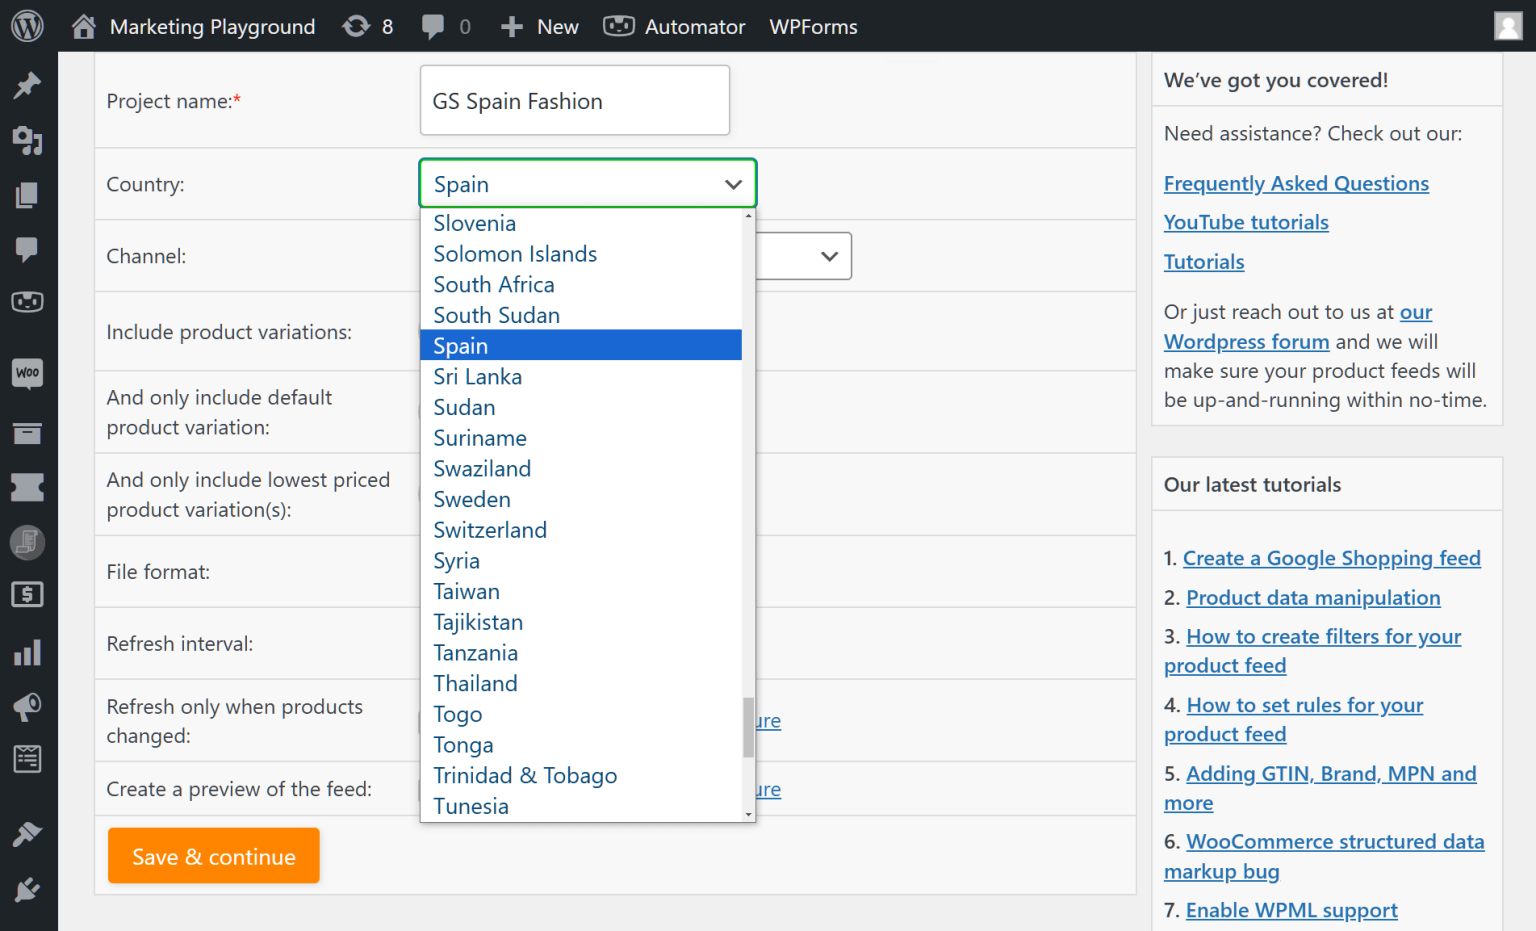Click the dollar sign icon in the sidebar
The height and width of the screenshot is (931, 1536).
[x=27, y=594]
